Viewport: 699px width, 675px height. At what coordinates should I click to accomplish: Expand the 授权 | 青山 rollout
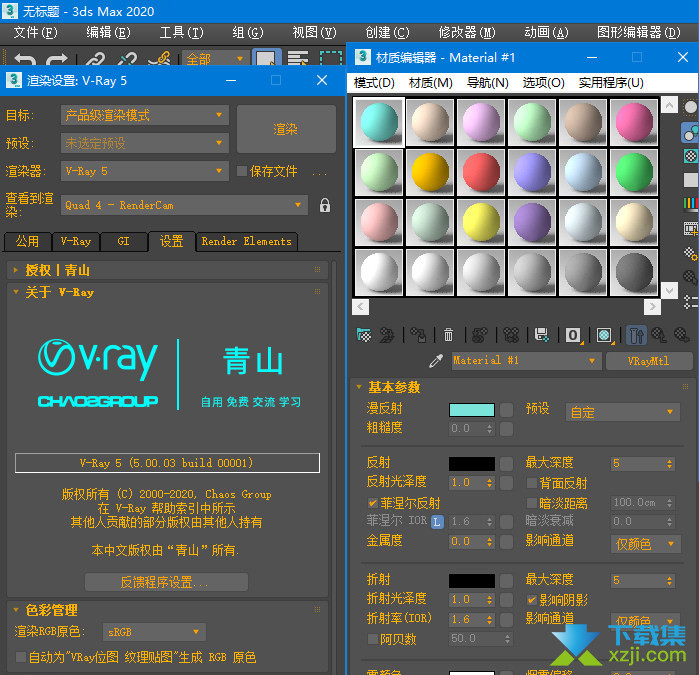point(167,270)
